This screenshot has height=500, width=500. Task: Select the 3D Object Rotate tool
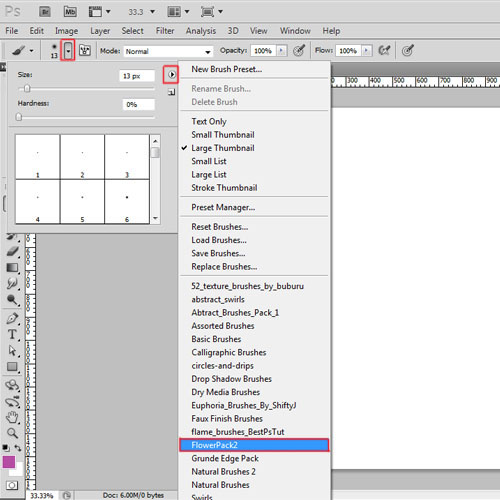13,385
